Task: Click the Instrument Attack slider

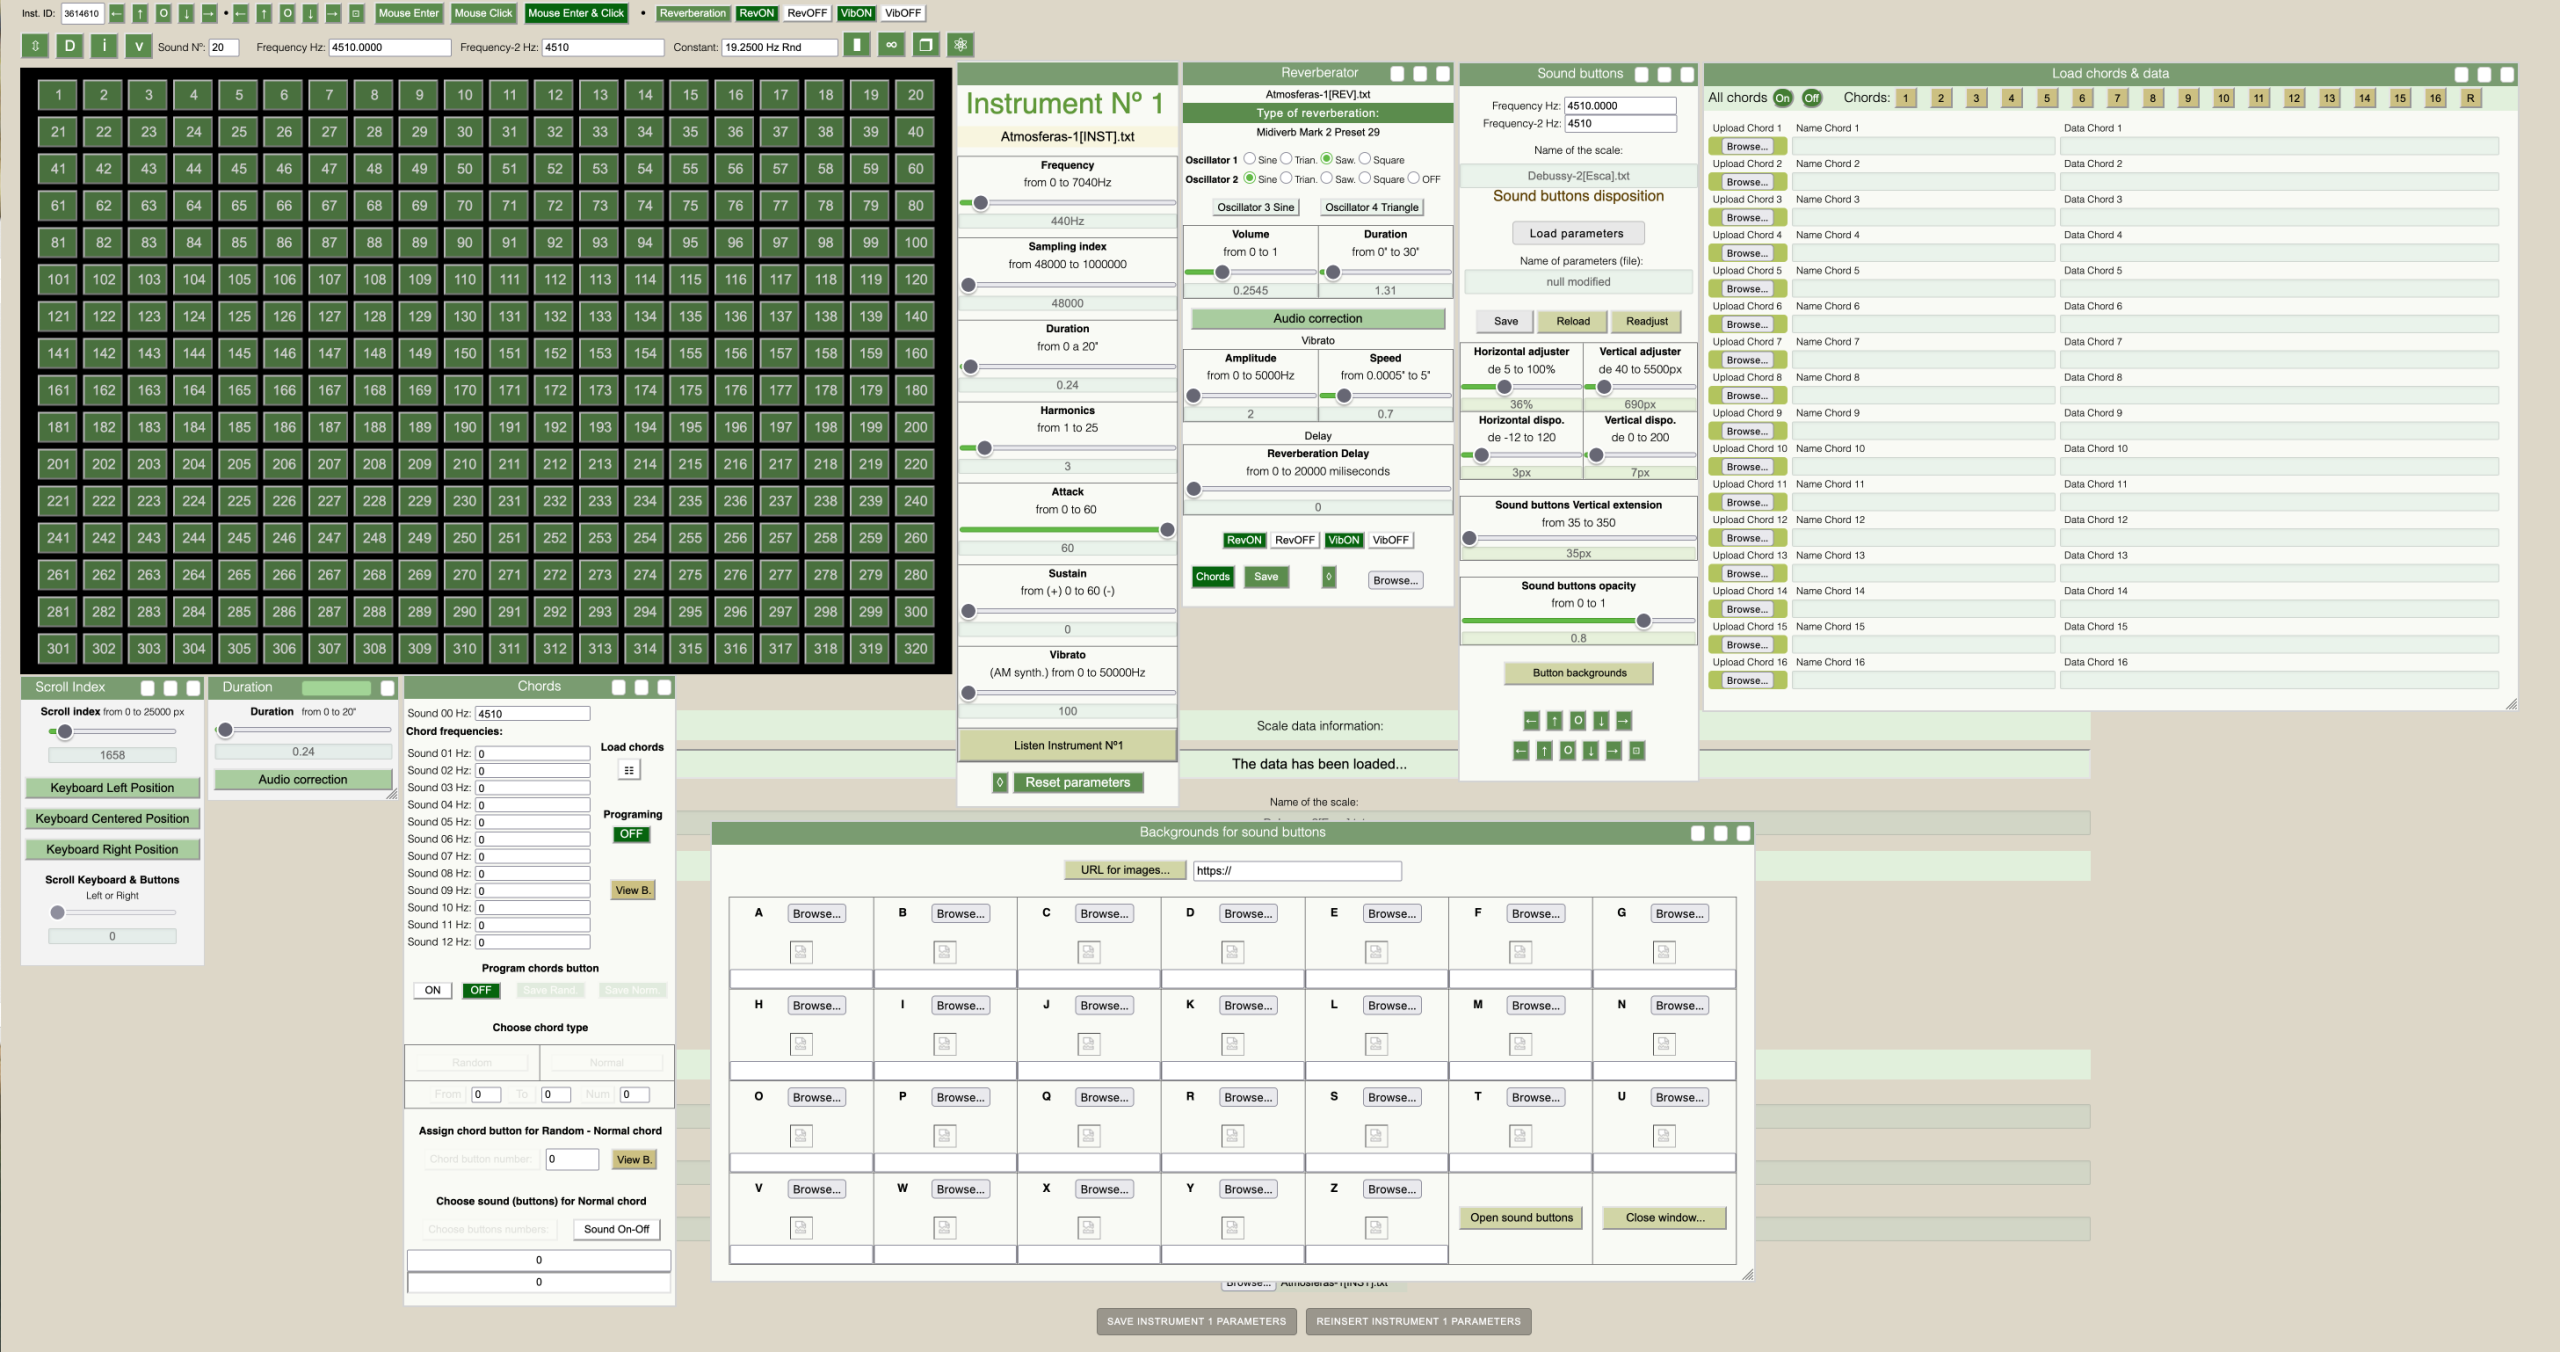Action: click(x=1067, y=530)
